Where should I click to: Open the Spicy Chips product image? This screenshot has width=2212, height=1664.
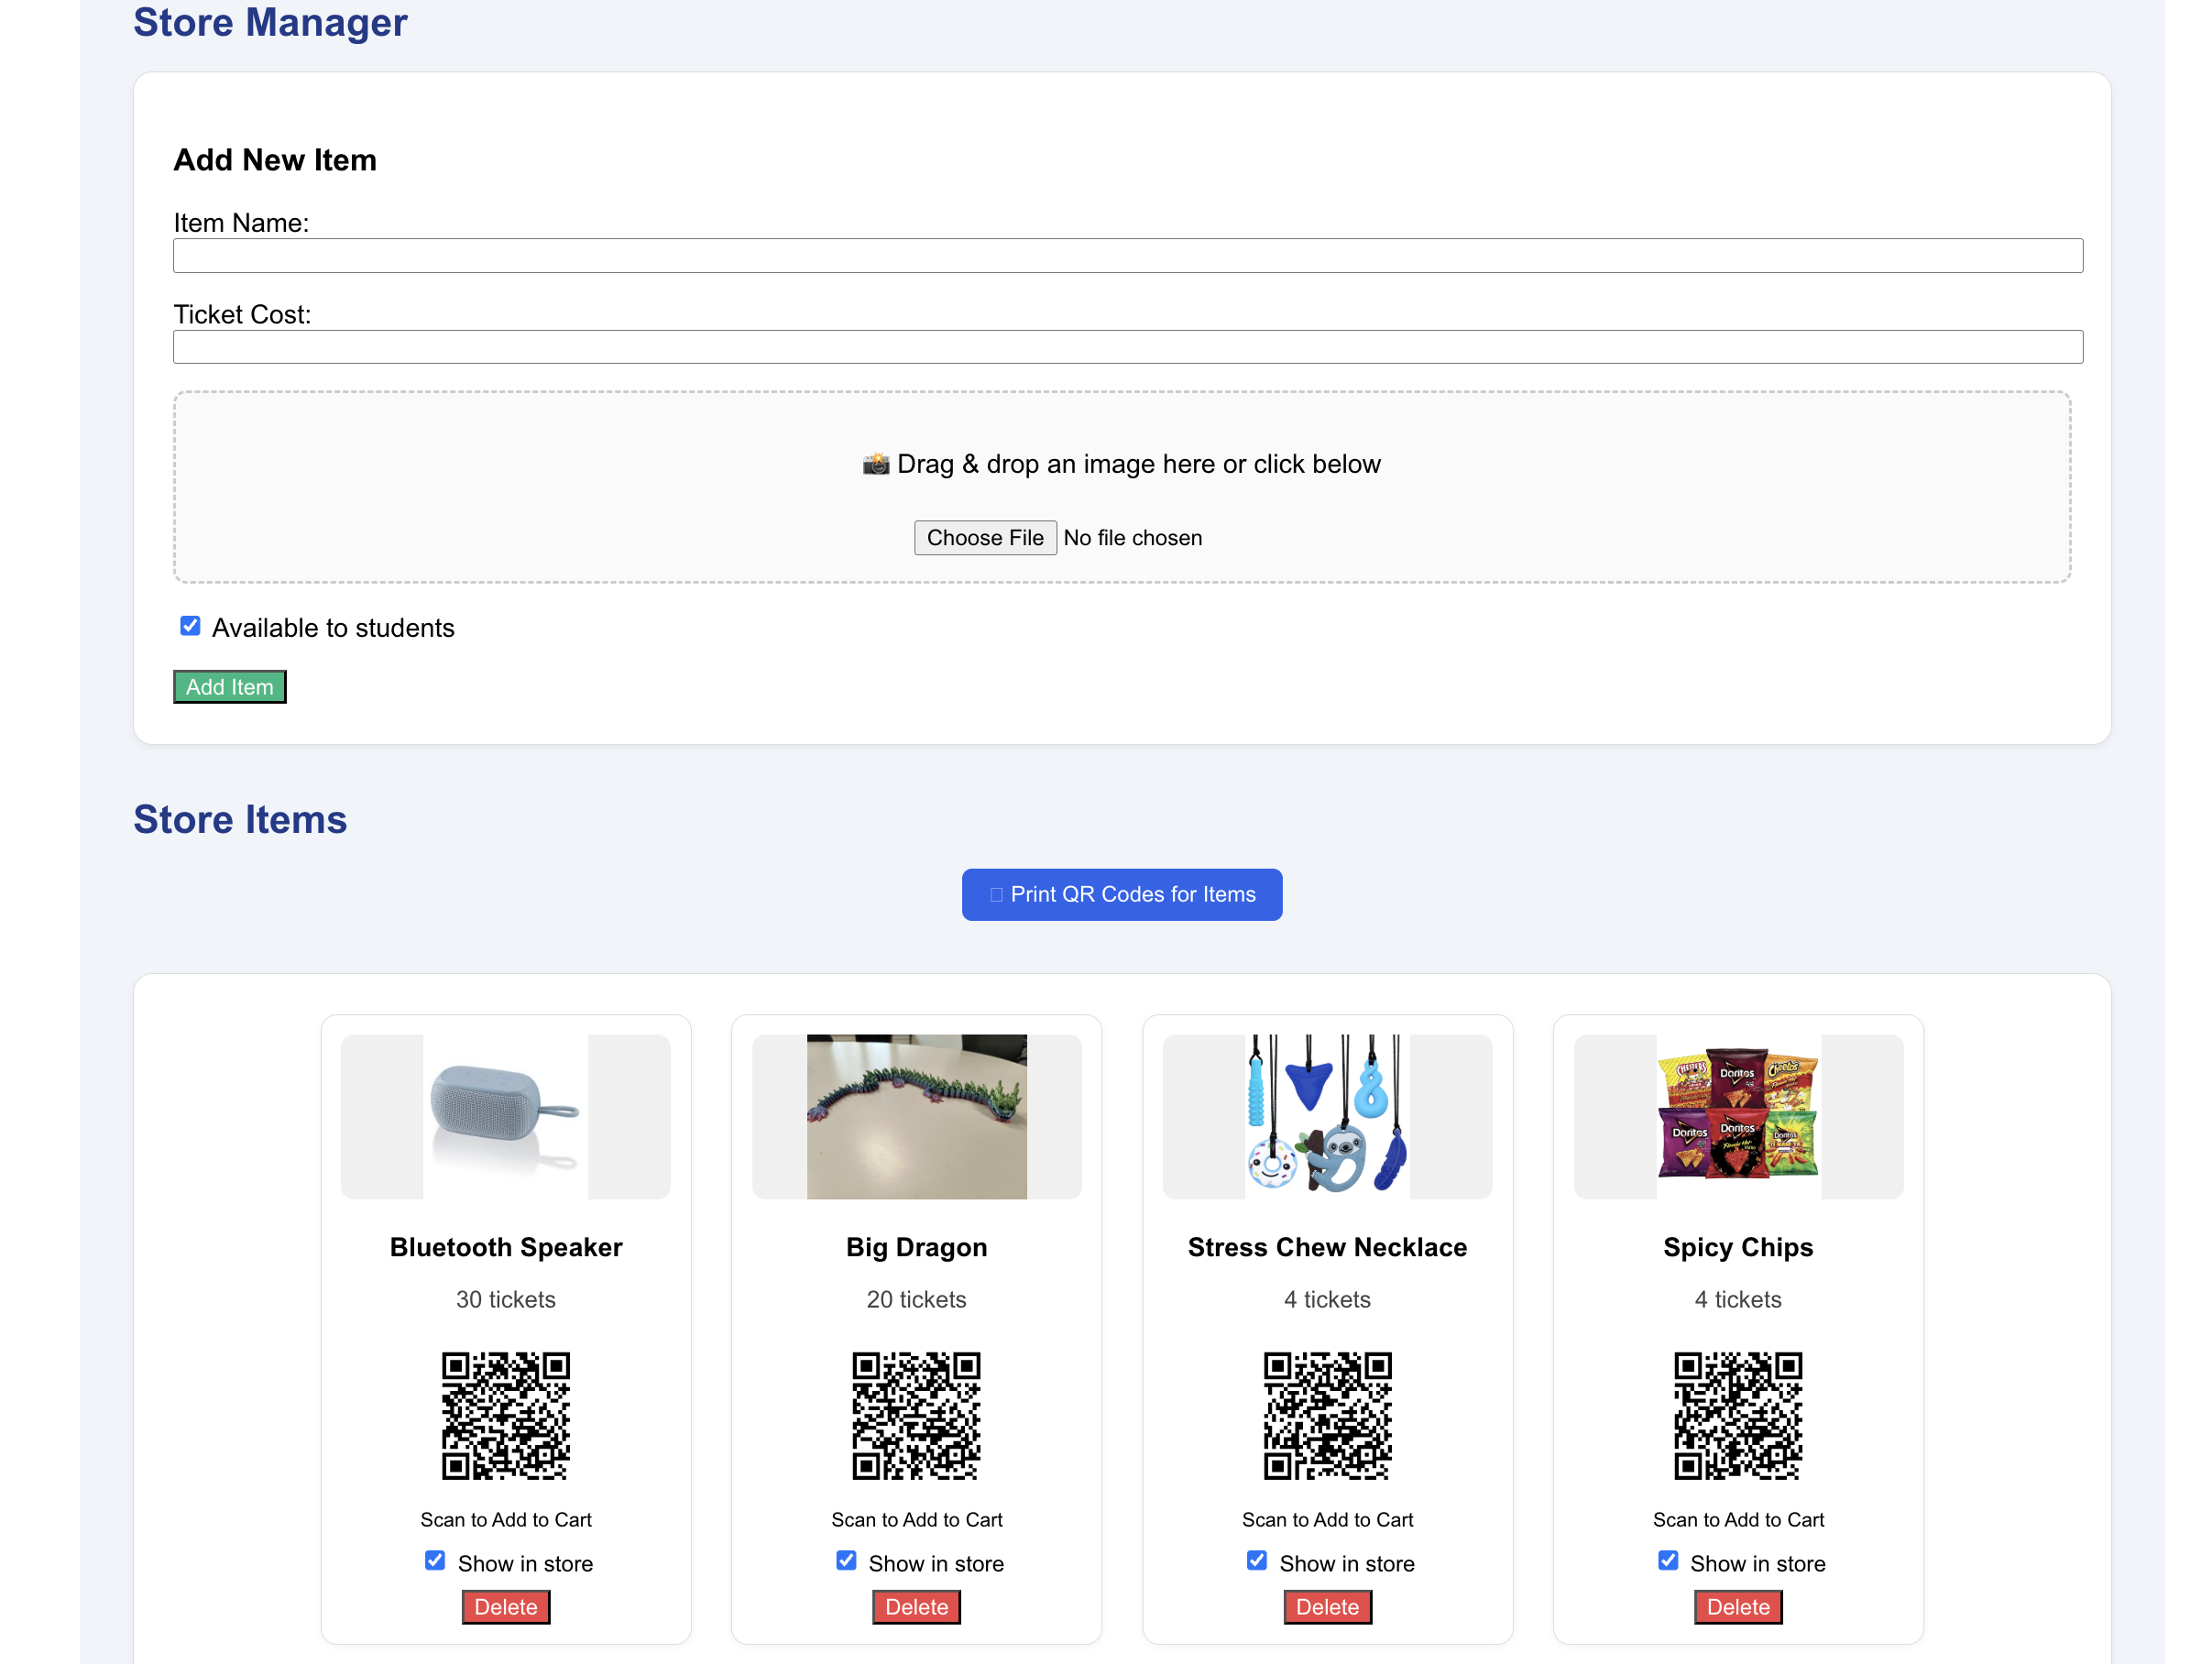1738,1116
